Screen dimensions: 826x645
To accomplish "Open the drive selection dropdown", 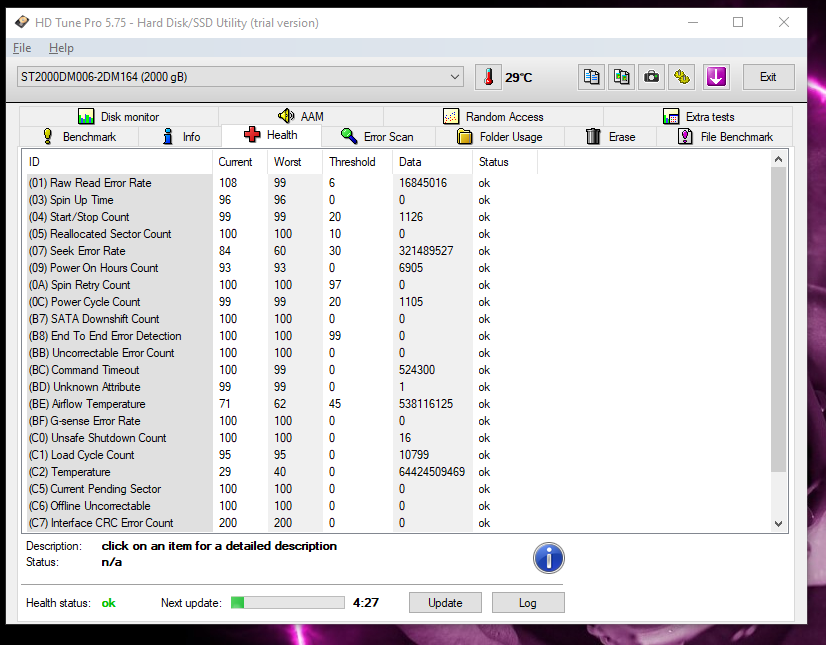I will pyautogui.click(x=240, y=77).
